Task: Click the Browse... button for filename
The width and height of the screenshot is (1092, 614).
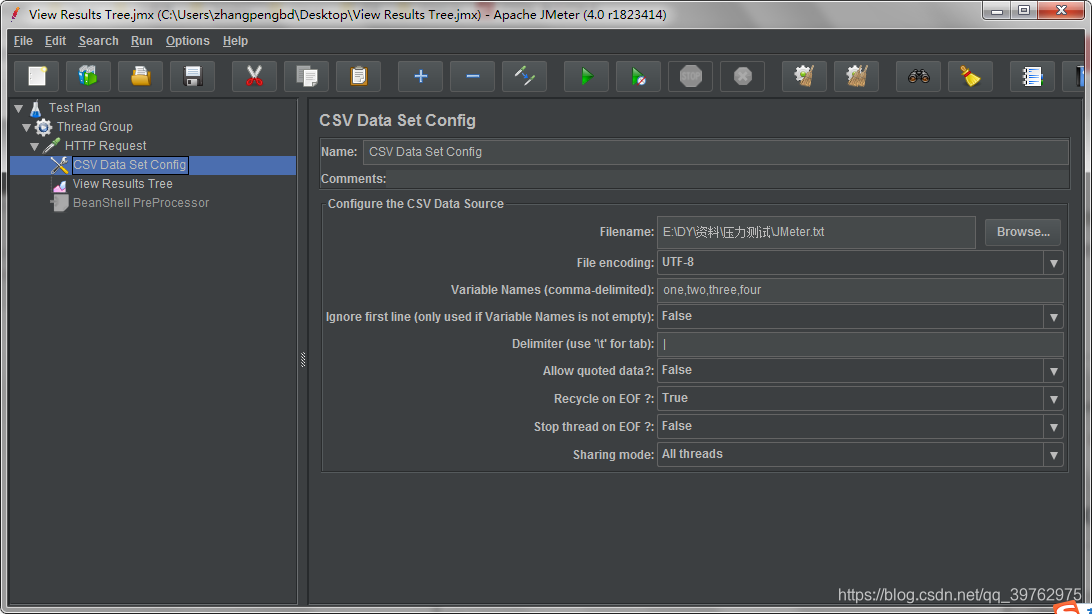Action: click(x=1022, y=232)
